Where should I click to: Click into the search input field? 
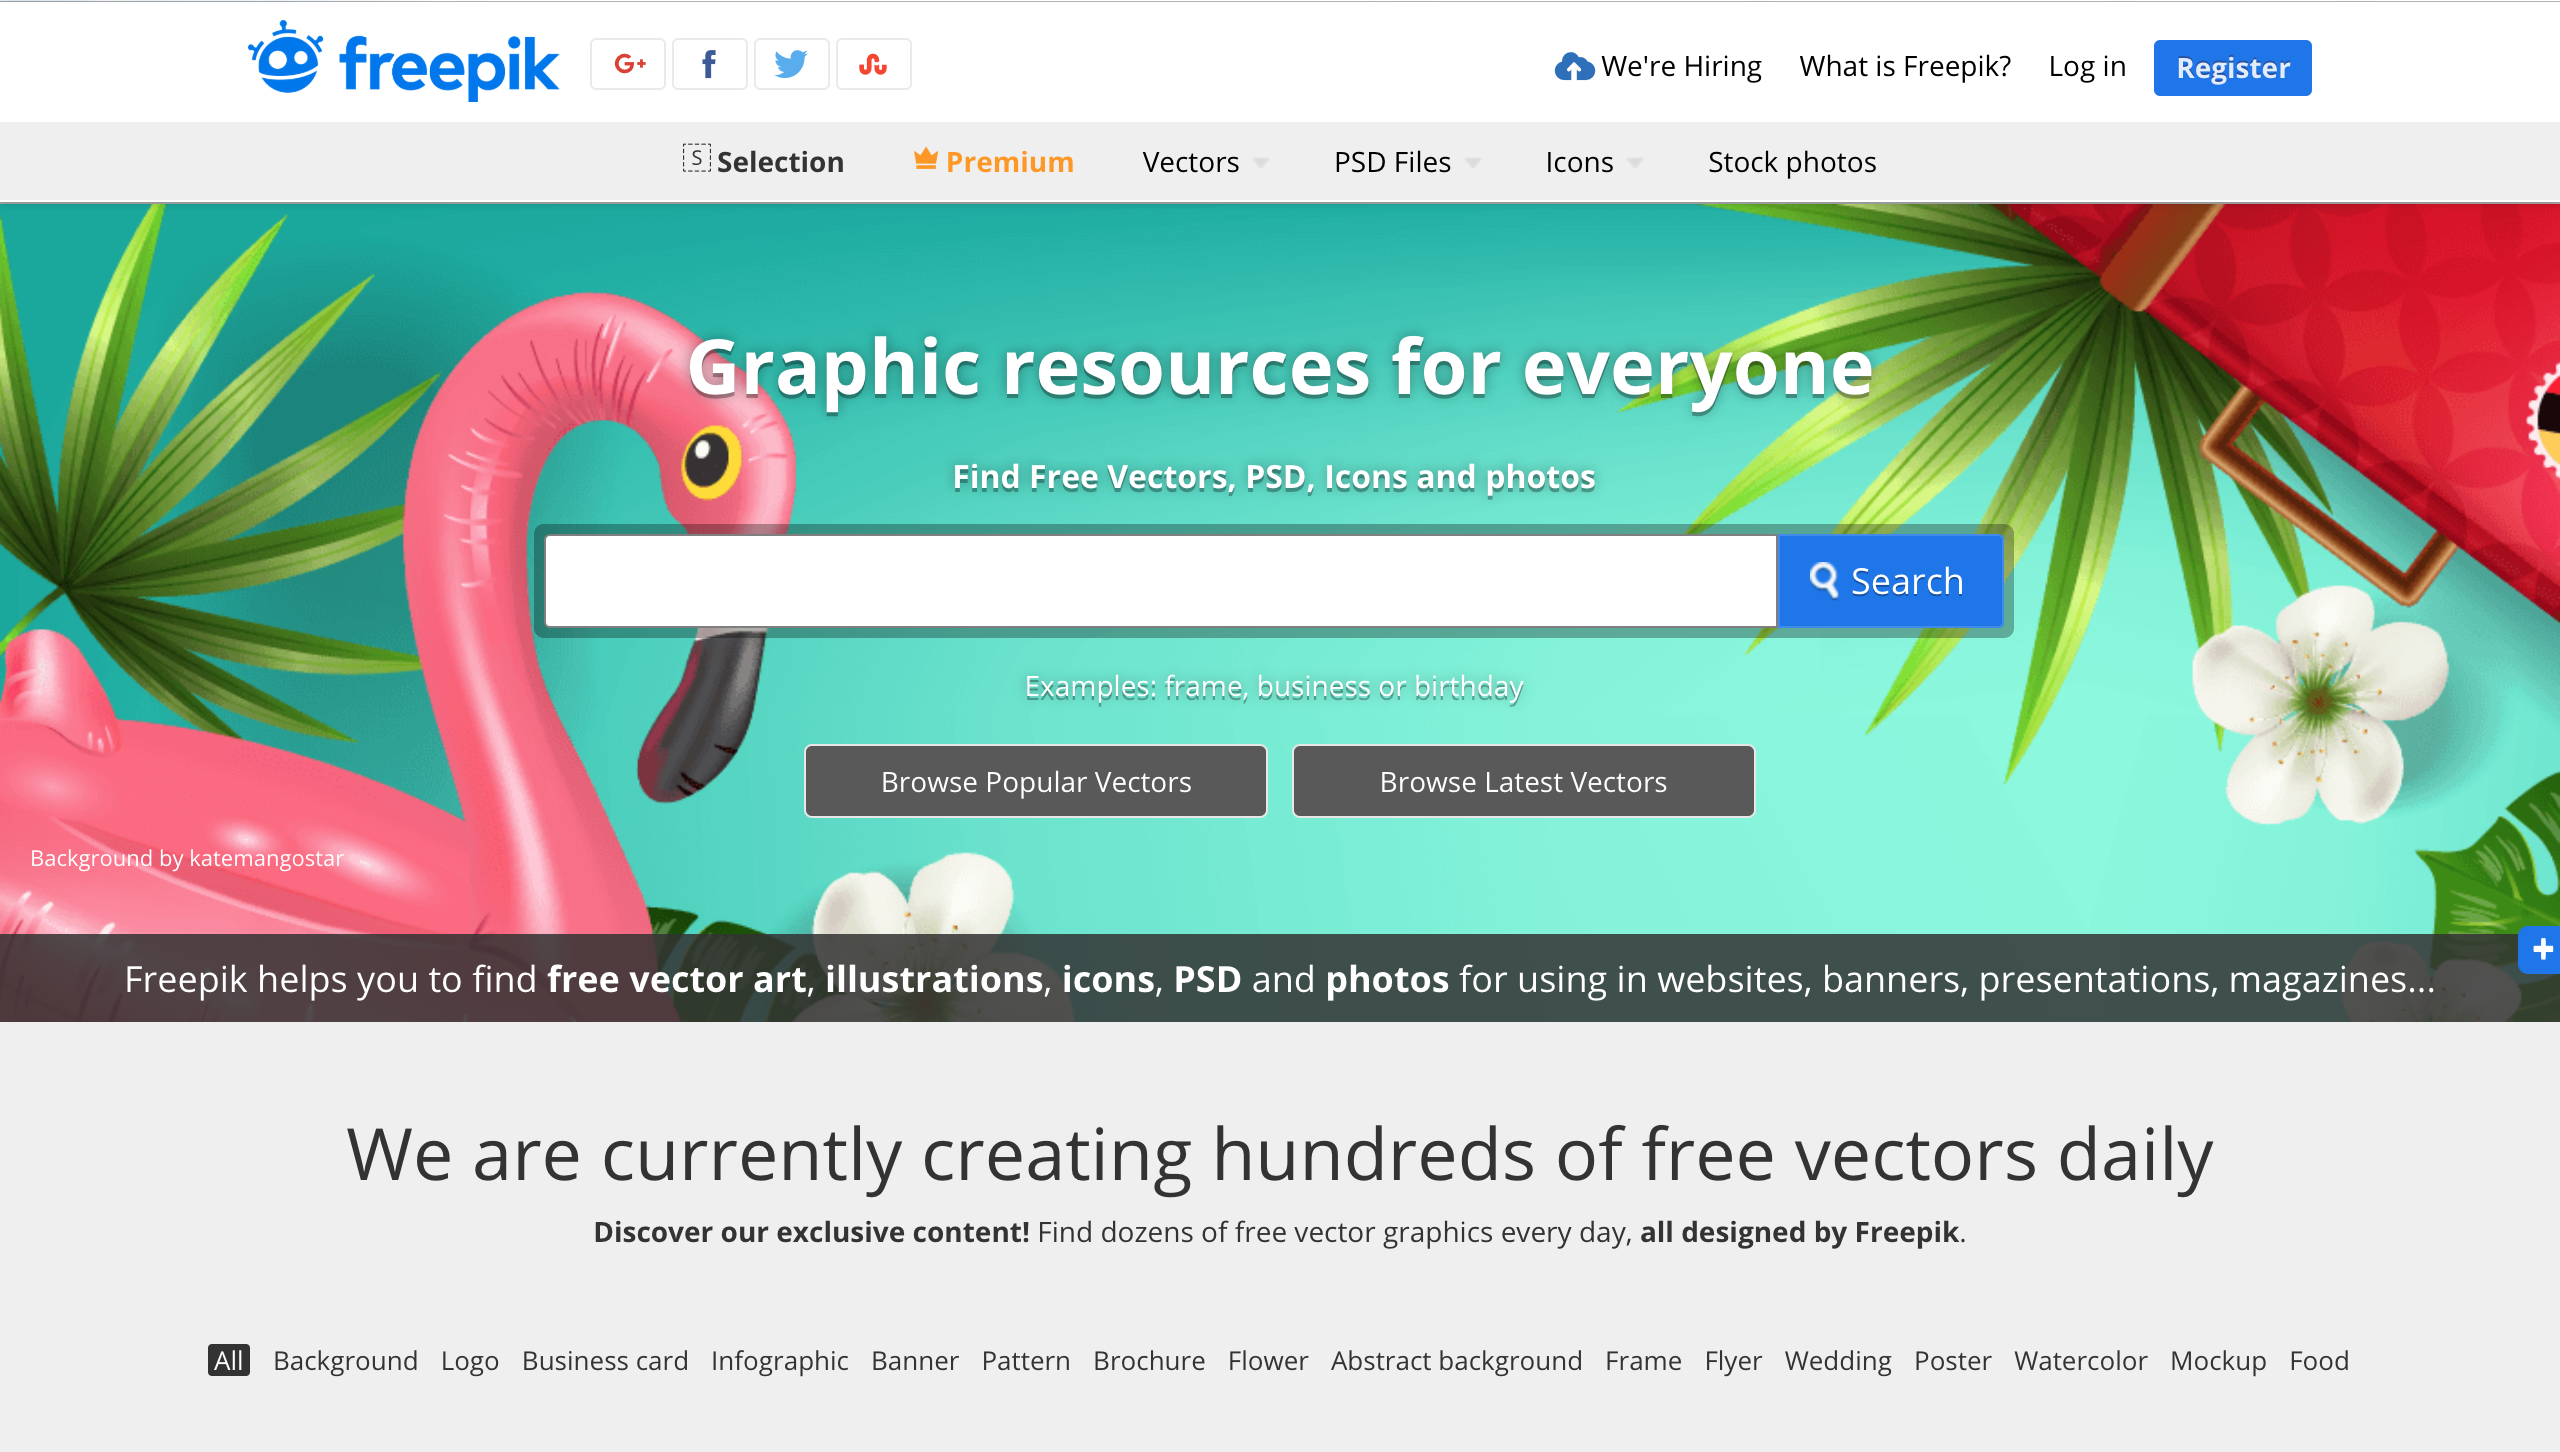(1160, 581)
